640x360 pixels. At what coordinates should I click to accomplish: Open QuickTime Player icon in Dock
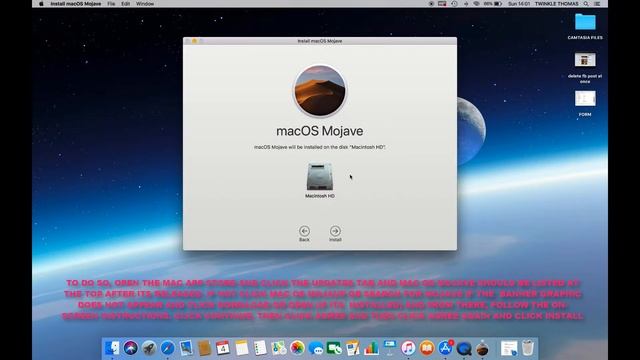[x=464, y=348]
